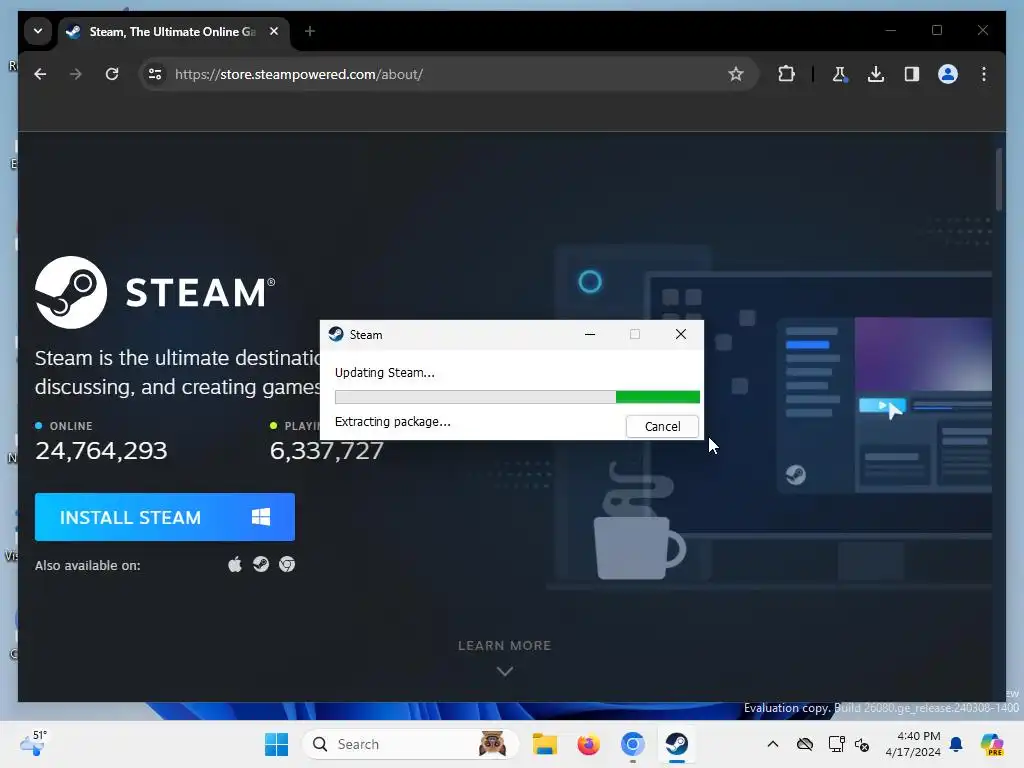
Task: Open Chrome Labs flask icon
Action: pyautogui.click(x=840, y=74)
